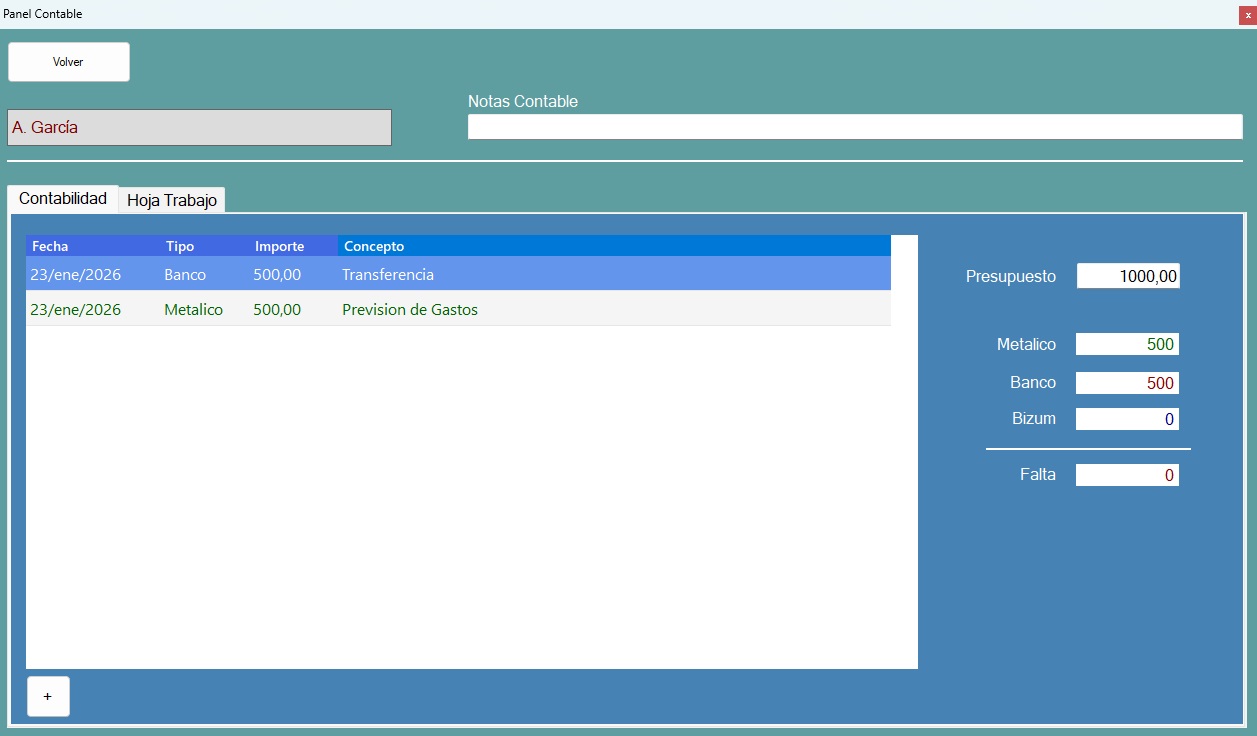
Task: Switch to the Hoja Trabajo tab
Action: pos(171,200)
